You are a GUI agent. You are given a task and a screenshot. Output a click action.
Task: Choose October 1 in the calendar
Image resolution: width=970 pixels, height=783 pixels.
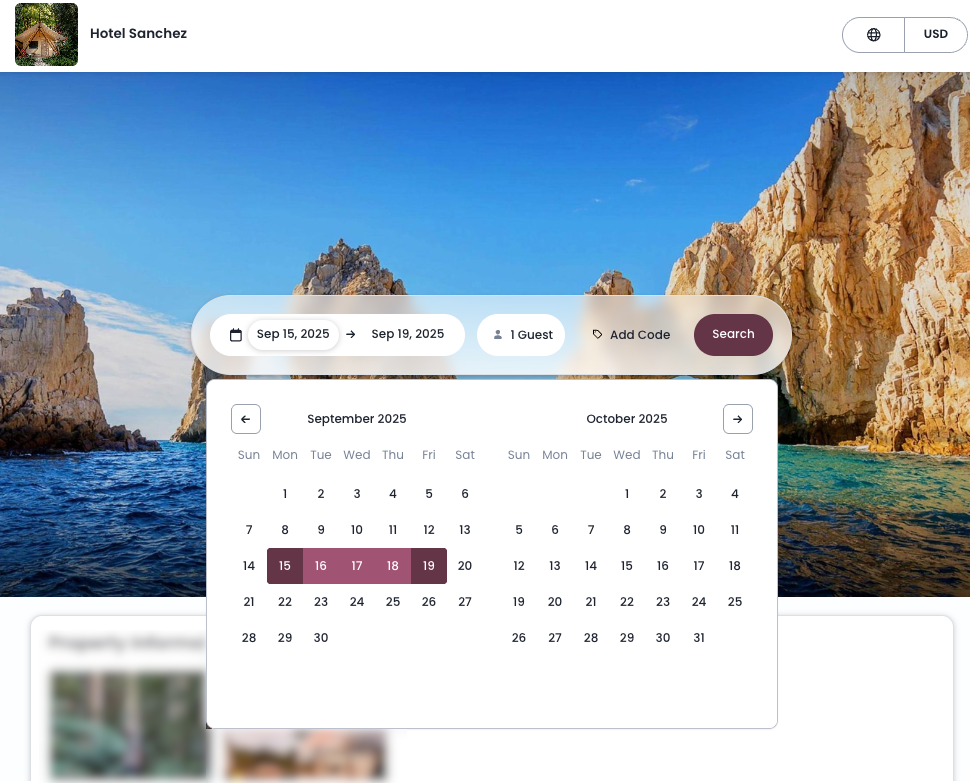627,494
